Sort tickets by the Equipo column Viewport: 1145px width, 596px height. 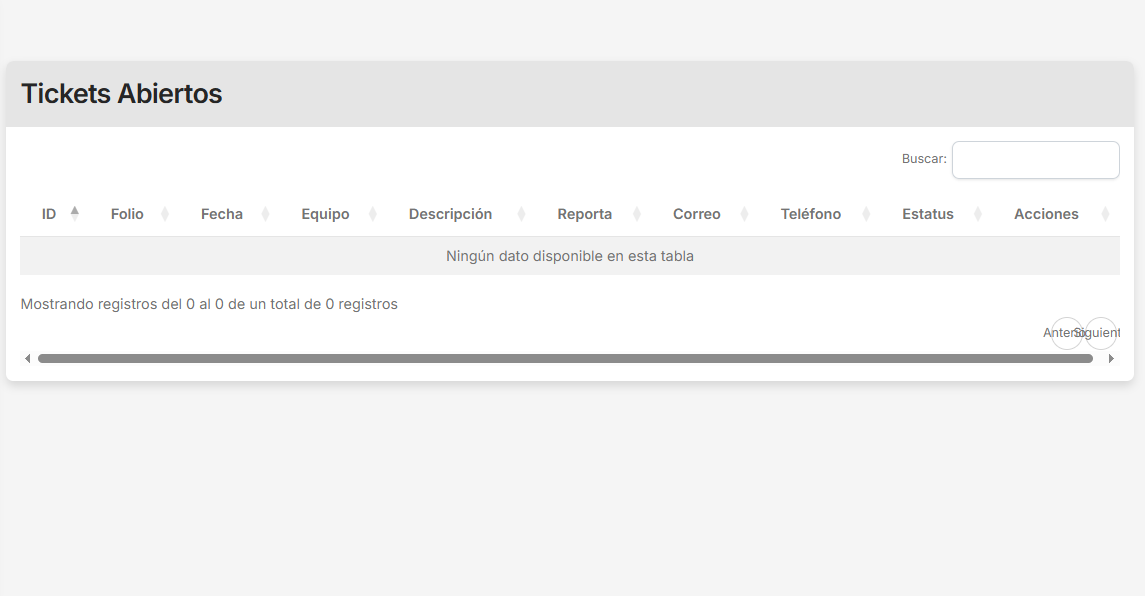(x=325, y=213)
